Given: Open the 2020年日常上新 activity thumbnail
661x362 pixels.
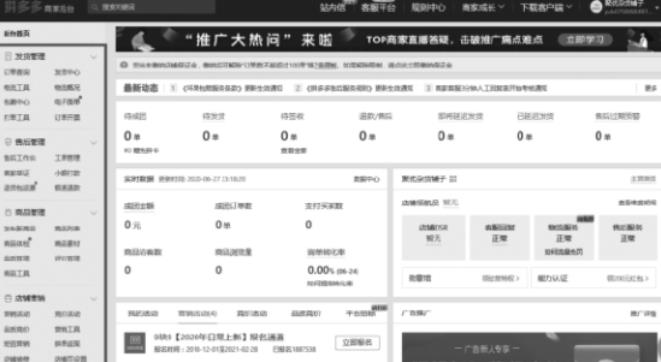Looking at the screenshot, I should point(135,343).
